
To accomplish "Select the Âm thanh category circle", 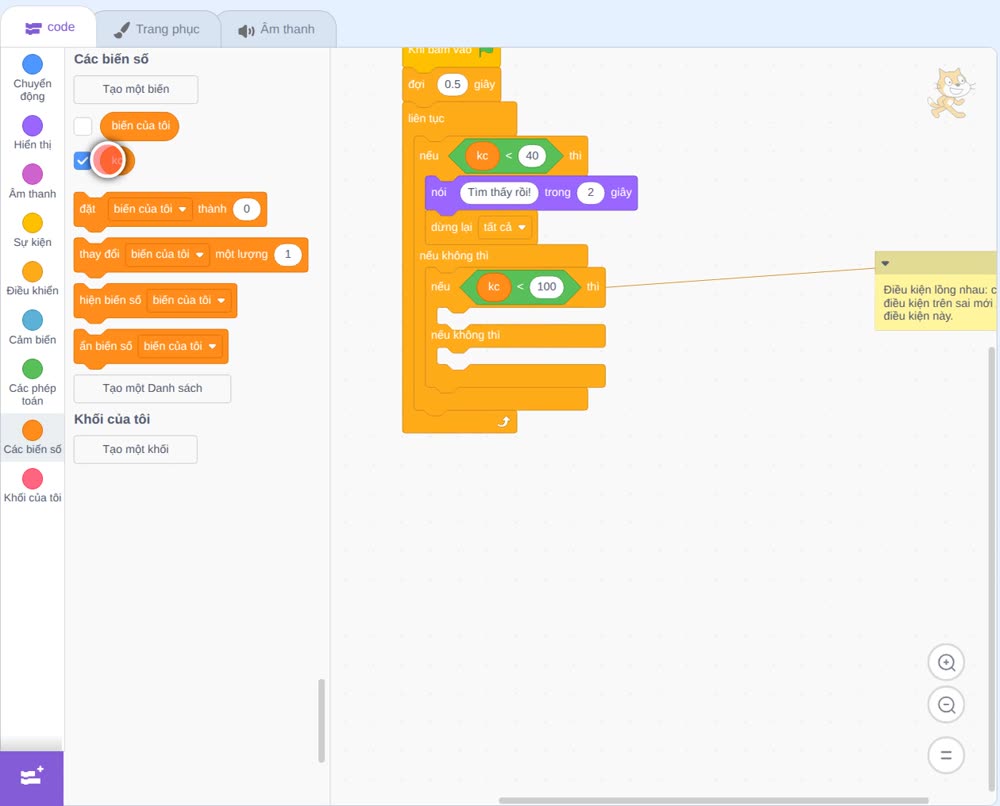I will coord(33,174).
